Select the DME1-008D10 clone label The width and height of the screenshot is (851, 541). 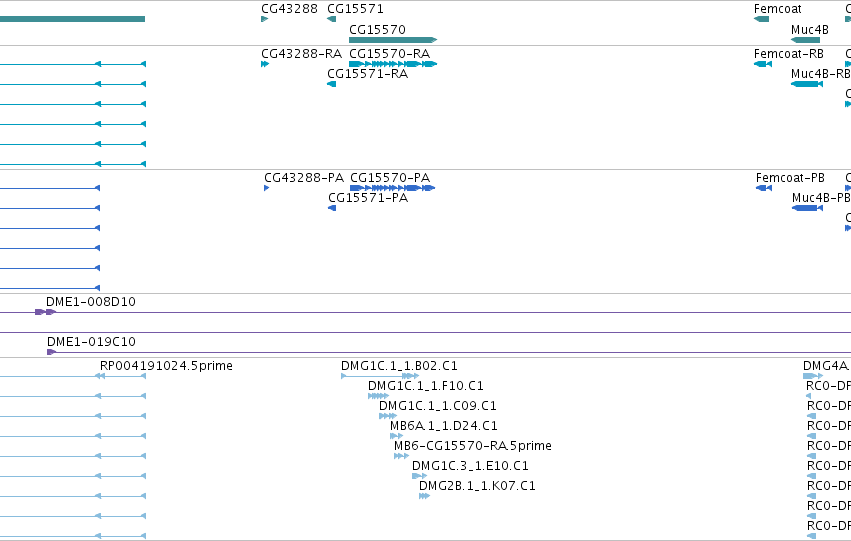(x=91, y=302)
